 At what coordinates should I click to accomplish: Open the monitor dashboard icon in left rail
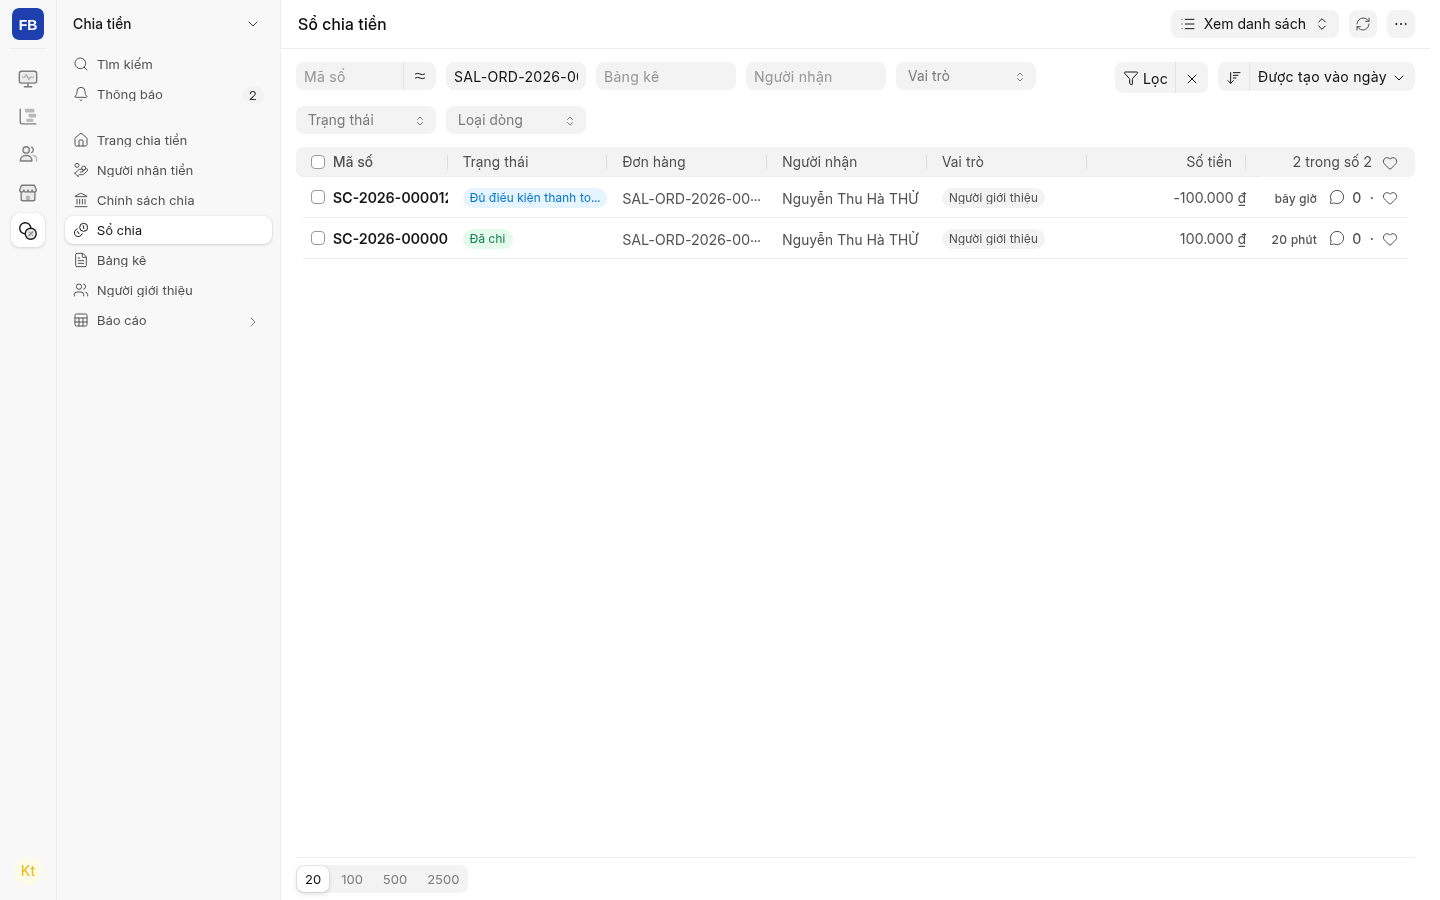[28, 79]
